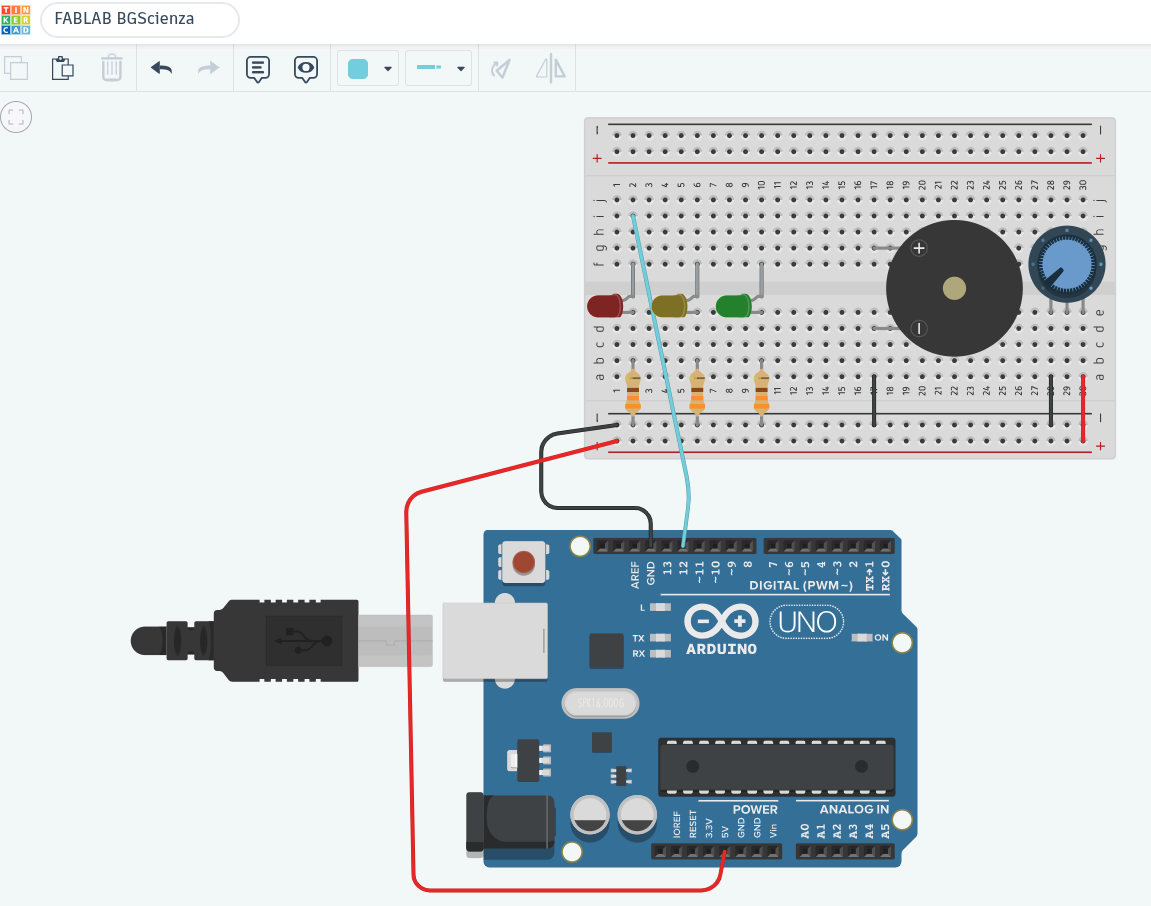Click the Copy icon in toolbar

pos(16,68)
